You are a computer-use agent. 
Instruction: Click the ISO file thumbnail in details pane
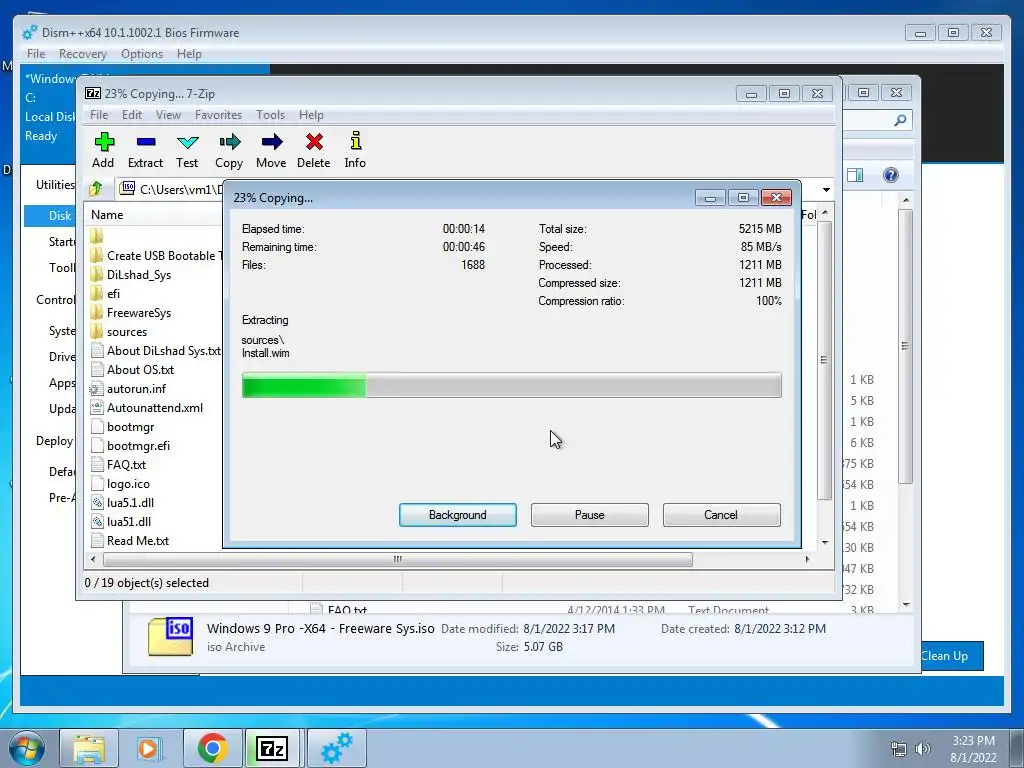170,636
